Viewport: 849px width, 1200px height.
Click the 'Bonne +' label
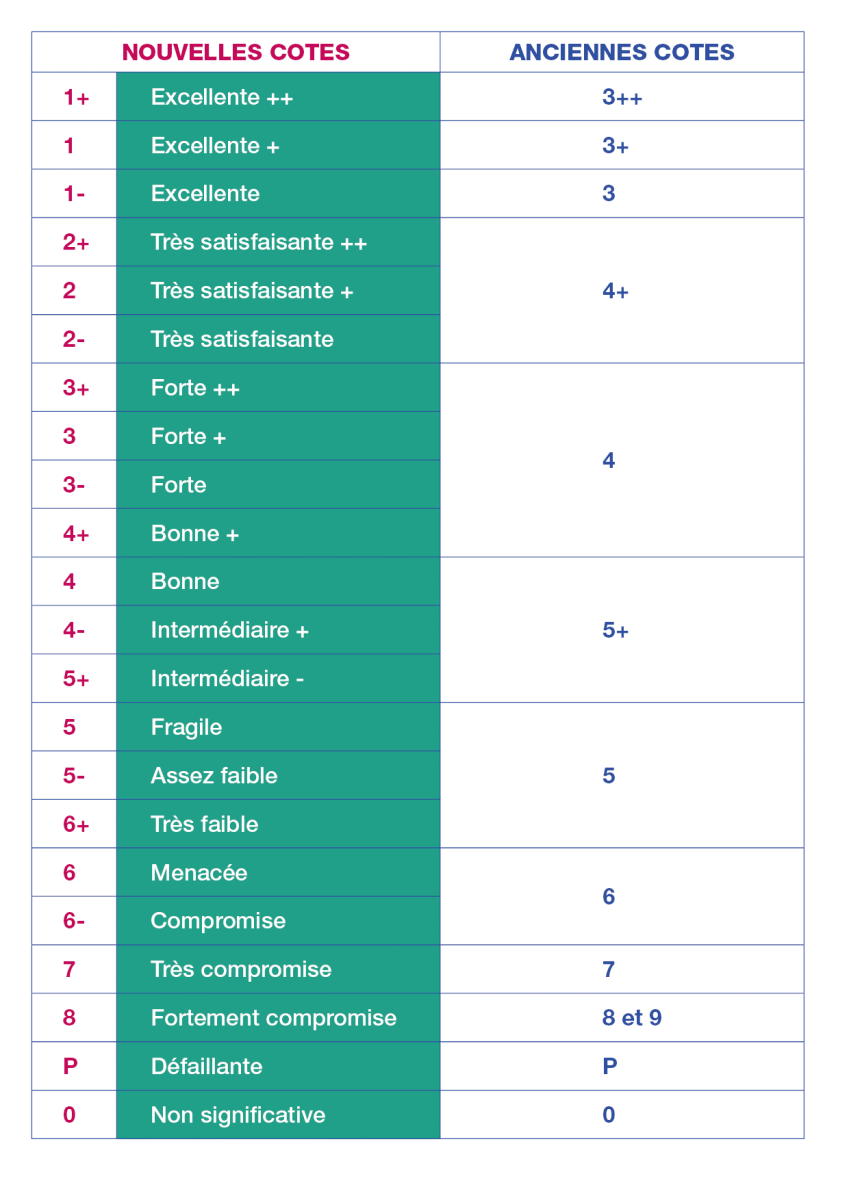tap(195, 534)
